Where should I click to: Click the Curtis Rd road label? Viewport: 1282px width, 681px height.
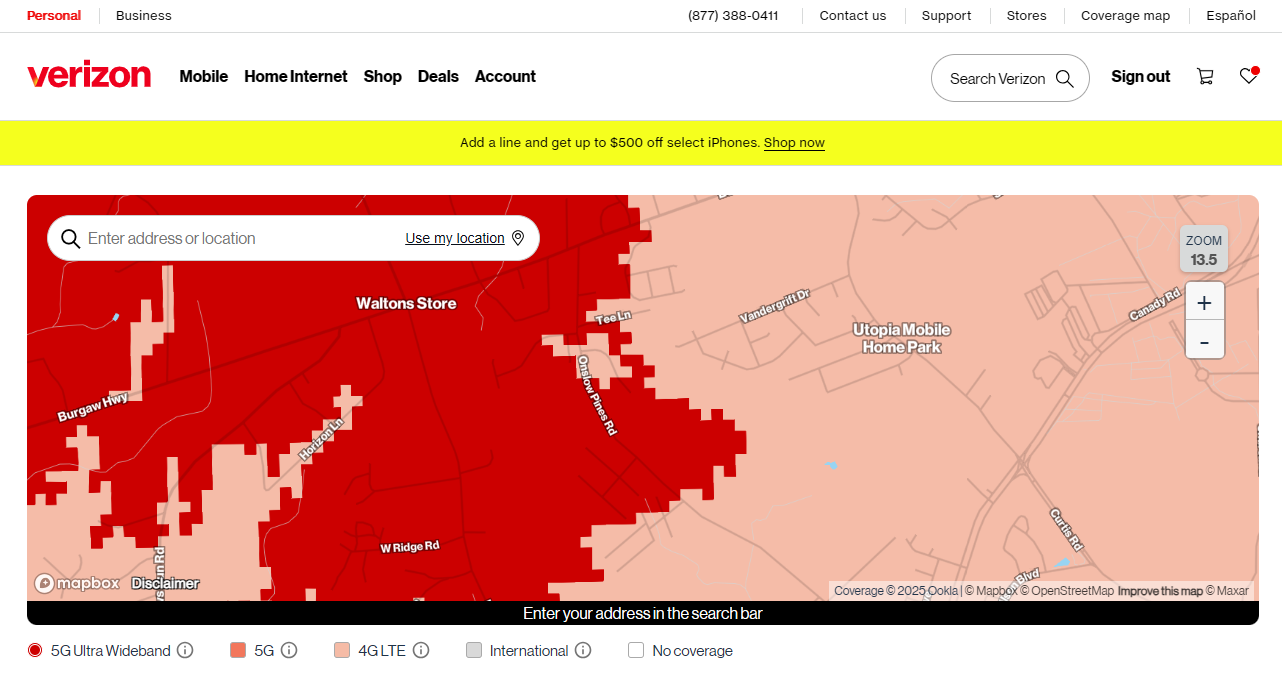(x=1066, y=529)
